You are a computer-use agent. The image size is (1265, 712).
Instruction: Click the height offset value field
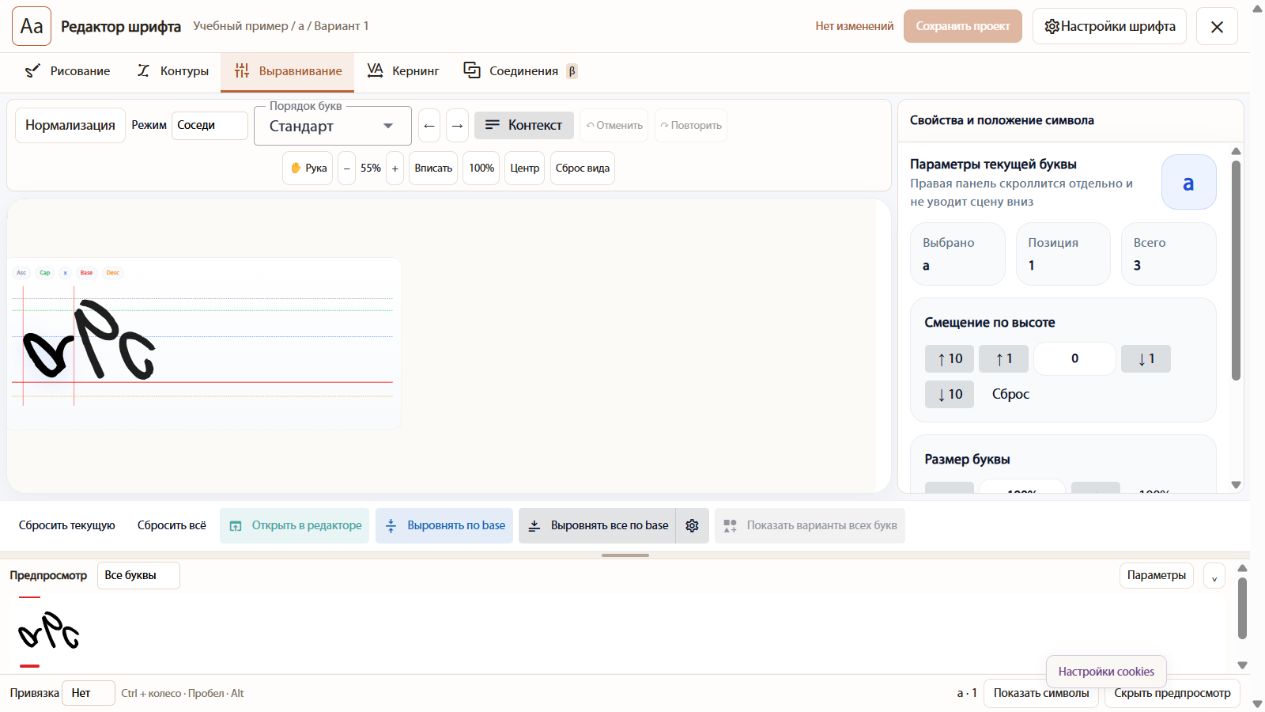click(x=1075, y=358)
